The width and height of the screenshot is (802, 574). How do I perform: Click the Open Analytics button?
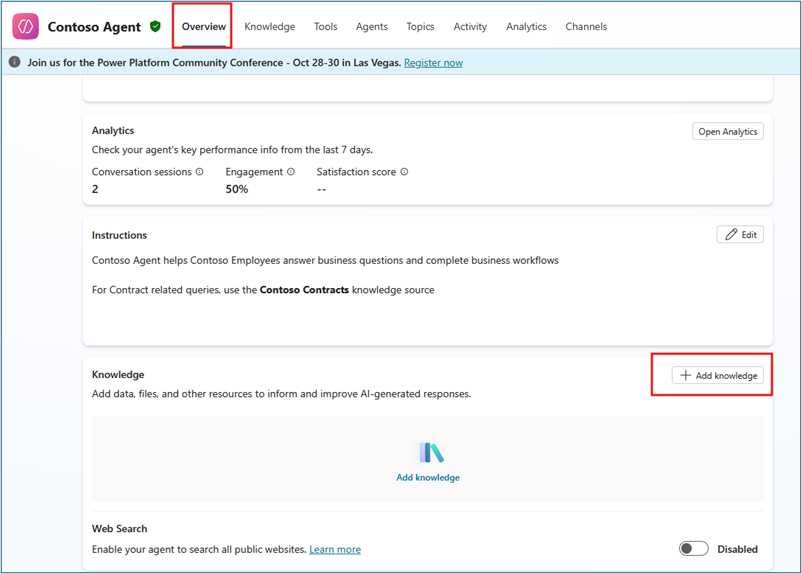pyautogui.click(x=727, y=131)
